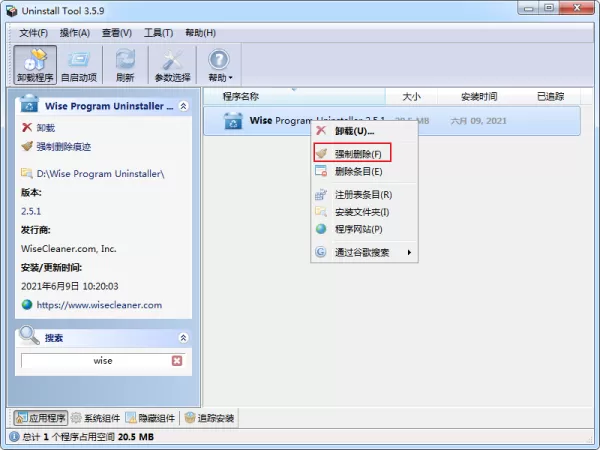Click the magnifier icon in 搜索 panel

(x=29, y=335)
